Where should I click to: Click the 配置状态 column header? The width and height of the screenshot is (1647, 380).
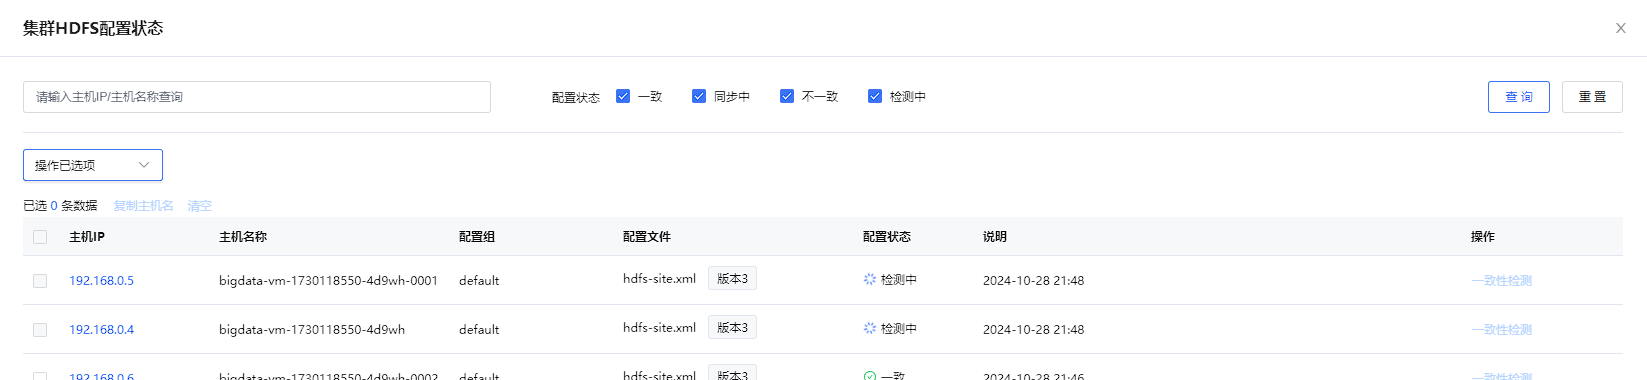887,237
